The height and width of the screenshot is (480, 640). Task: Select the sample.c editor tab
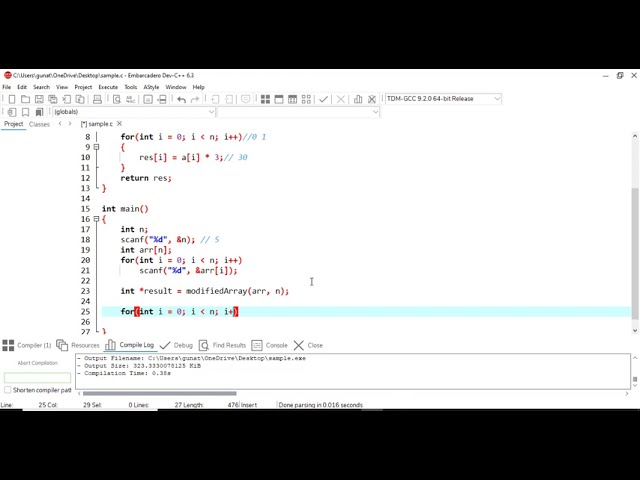tap(97, 124)
